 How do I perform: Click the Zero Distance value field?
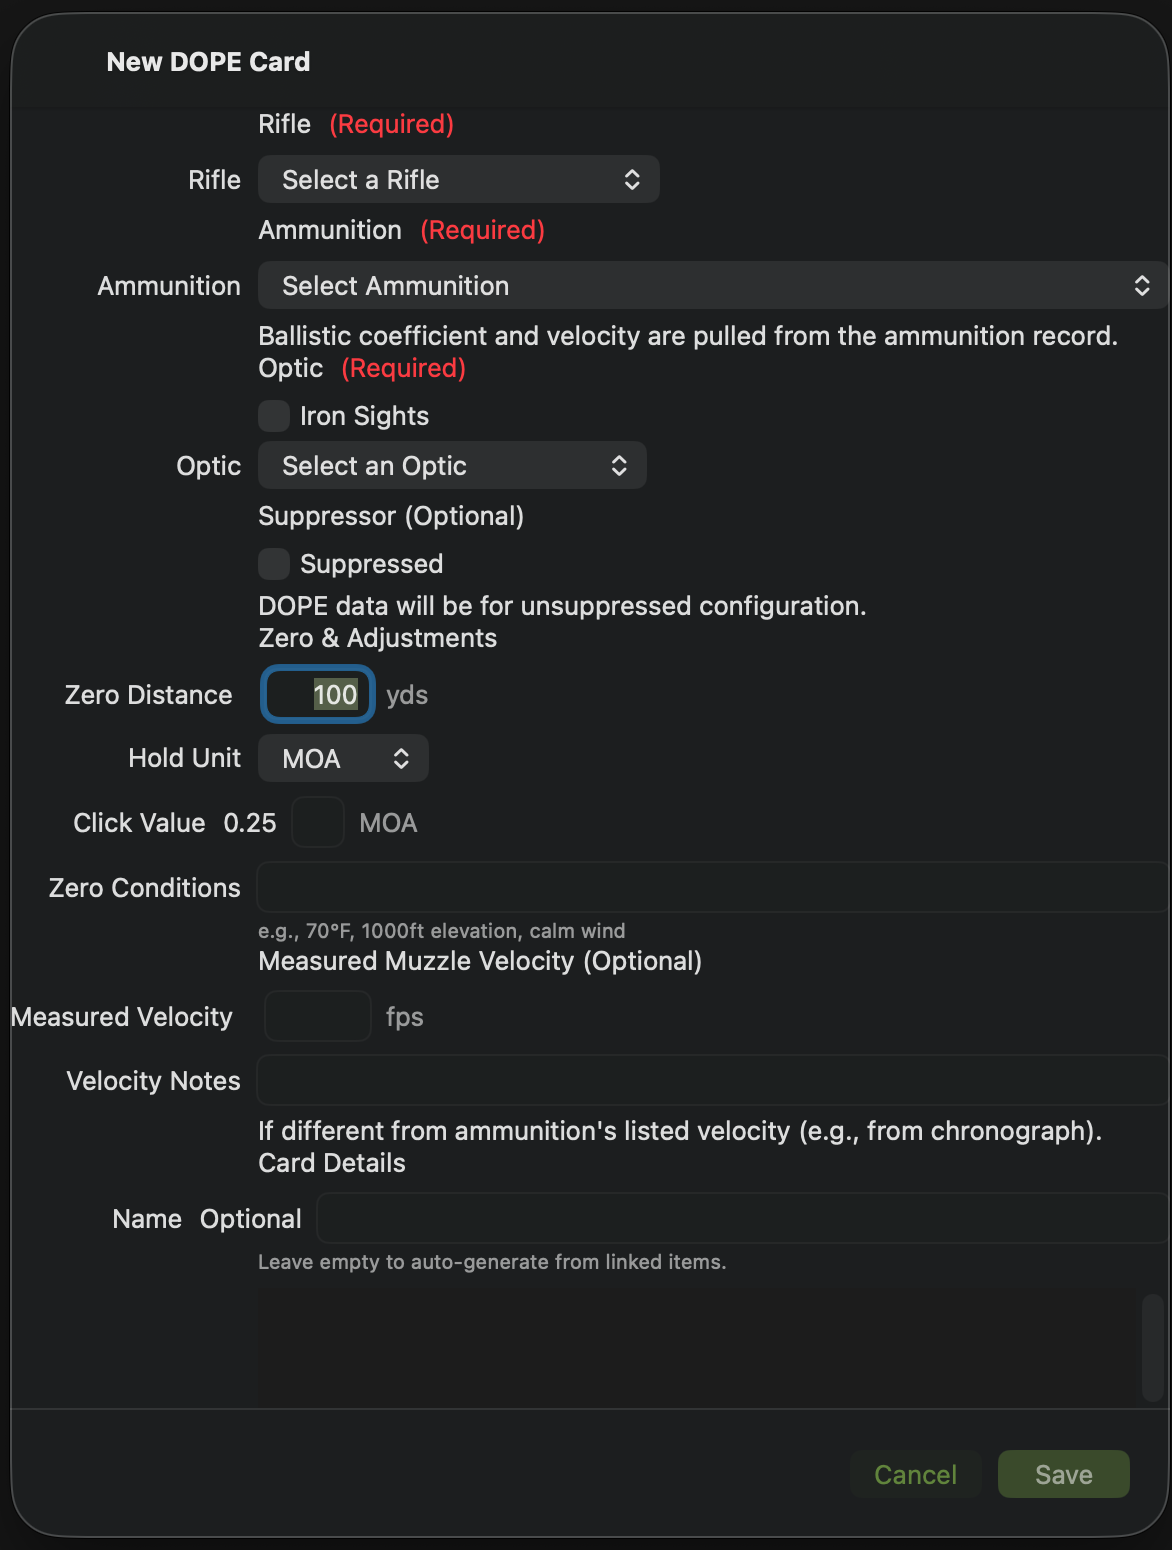pos(317,694)
